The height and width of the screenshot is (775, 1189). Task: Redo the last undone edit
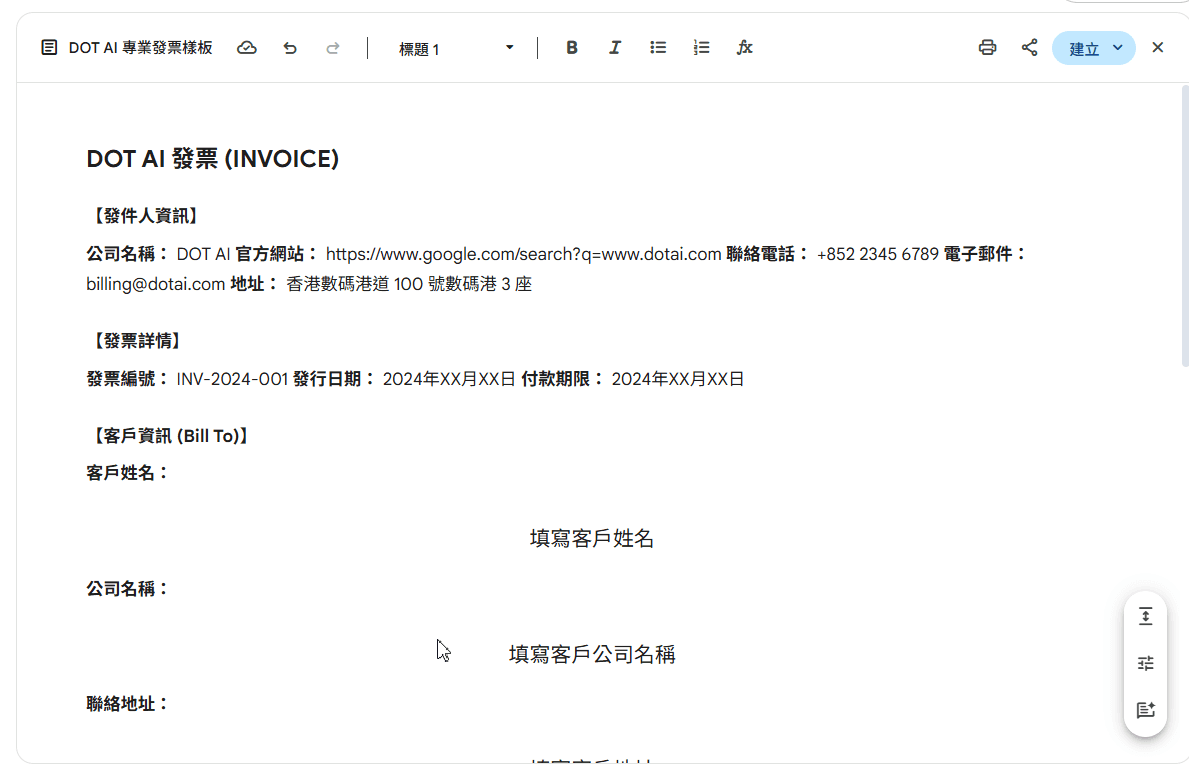tap(332, 48)
